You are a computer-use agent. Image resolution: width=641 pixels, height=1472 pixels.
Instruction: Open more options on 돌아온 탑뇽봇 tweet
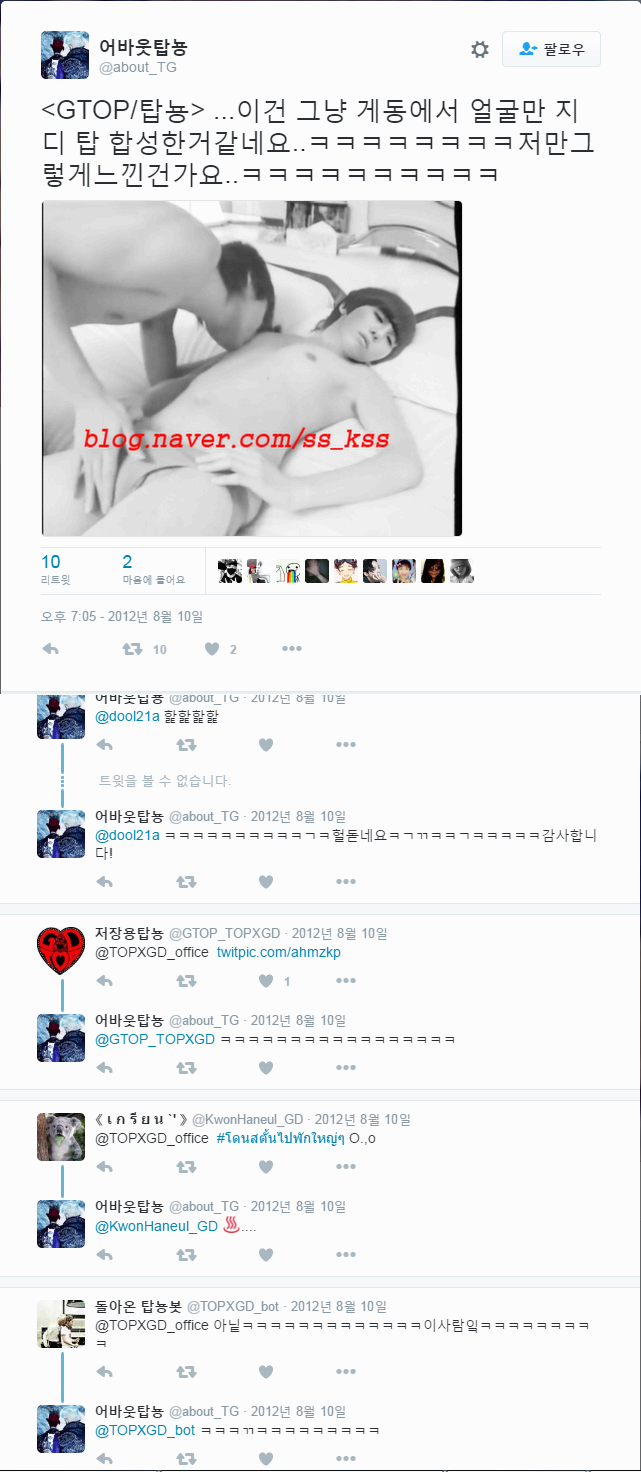346,1373
